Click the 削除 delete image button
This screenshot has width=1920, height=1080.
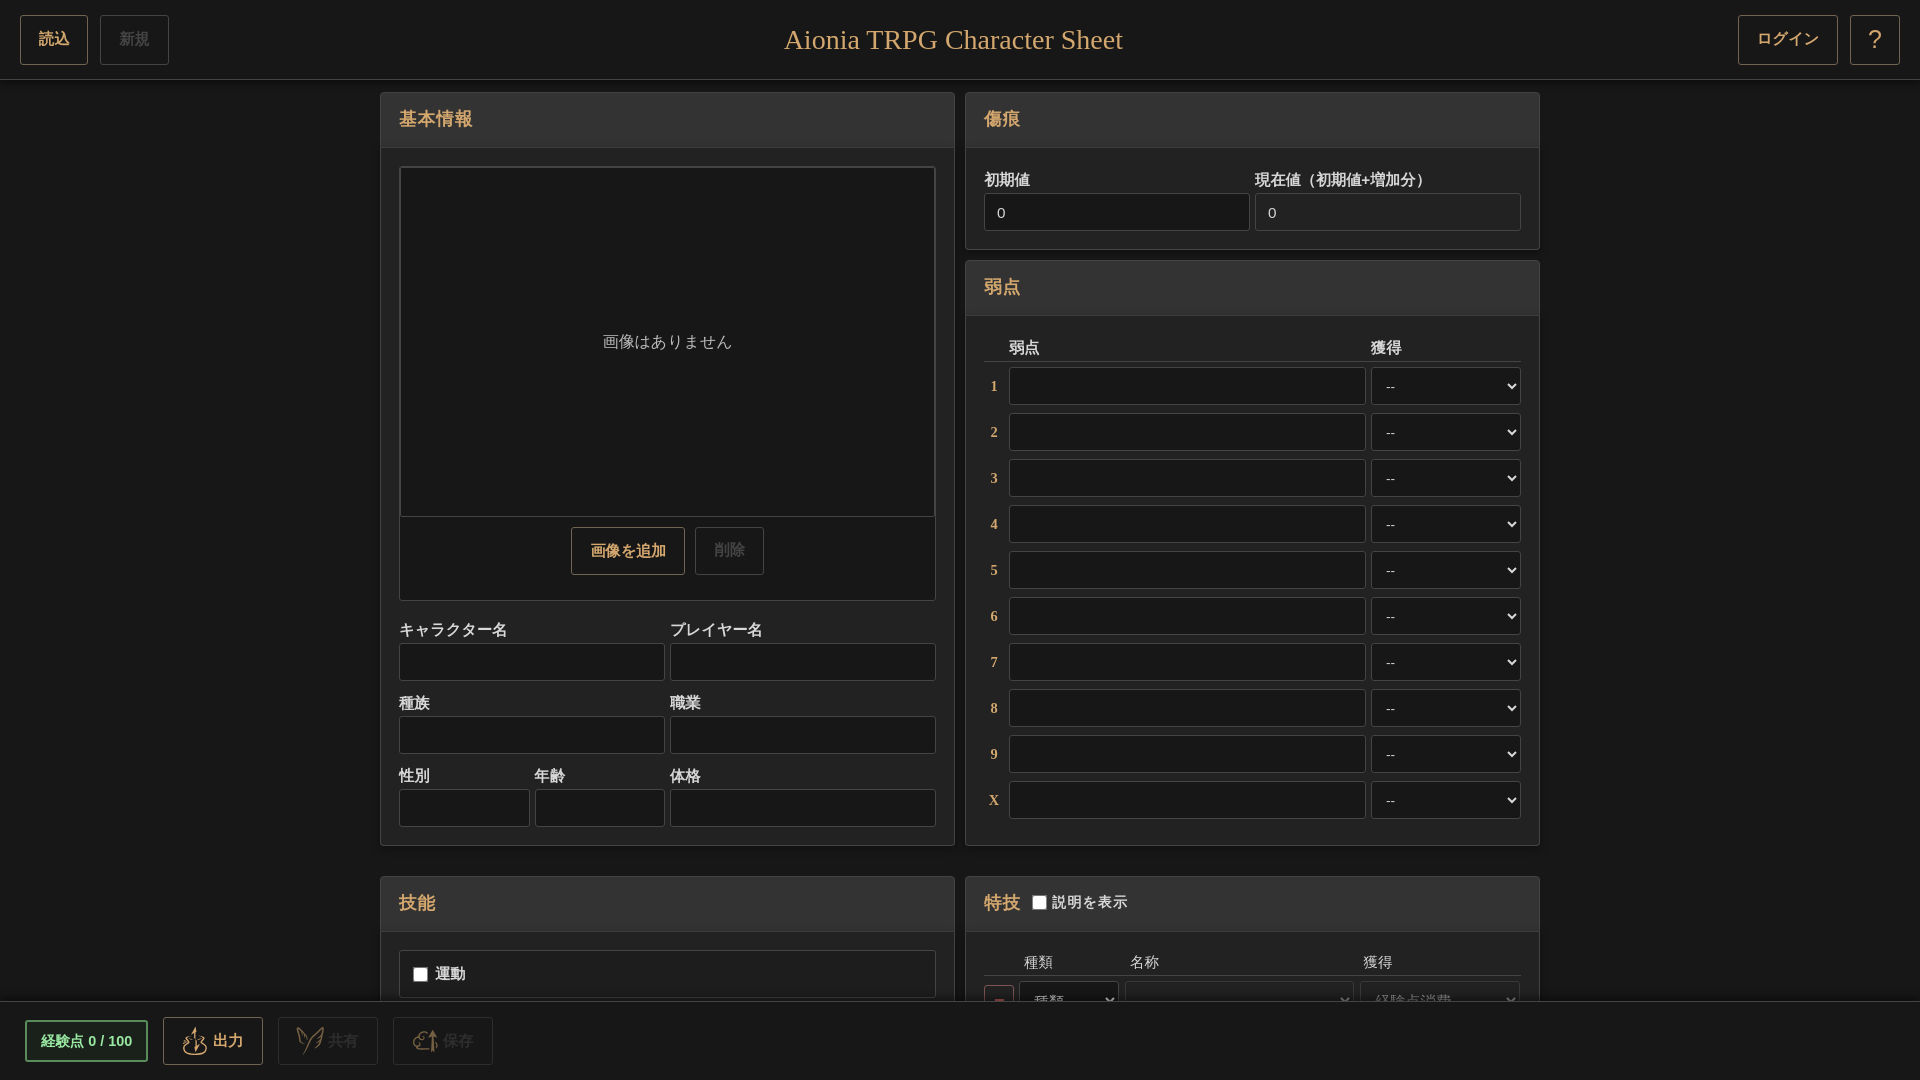(729, 551)
